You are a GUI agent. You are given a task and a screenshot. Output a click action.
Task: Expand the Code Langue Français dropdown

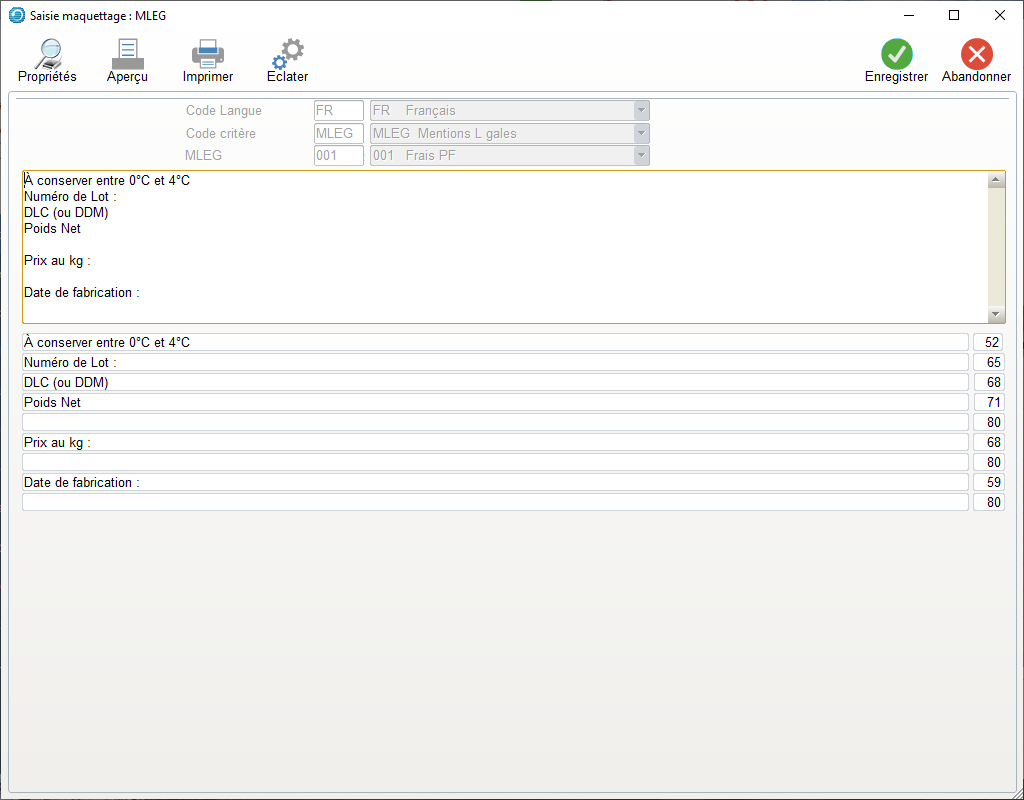coord(641,111)
